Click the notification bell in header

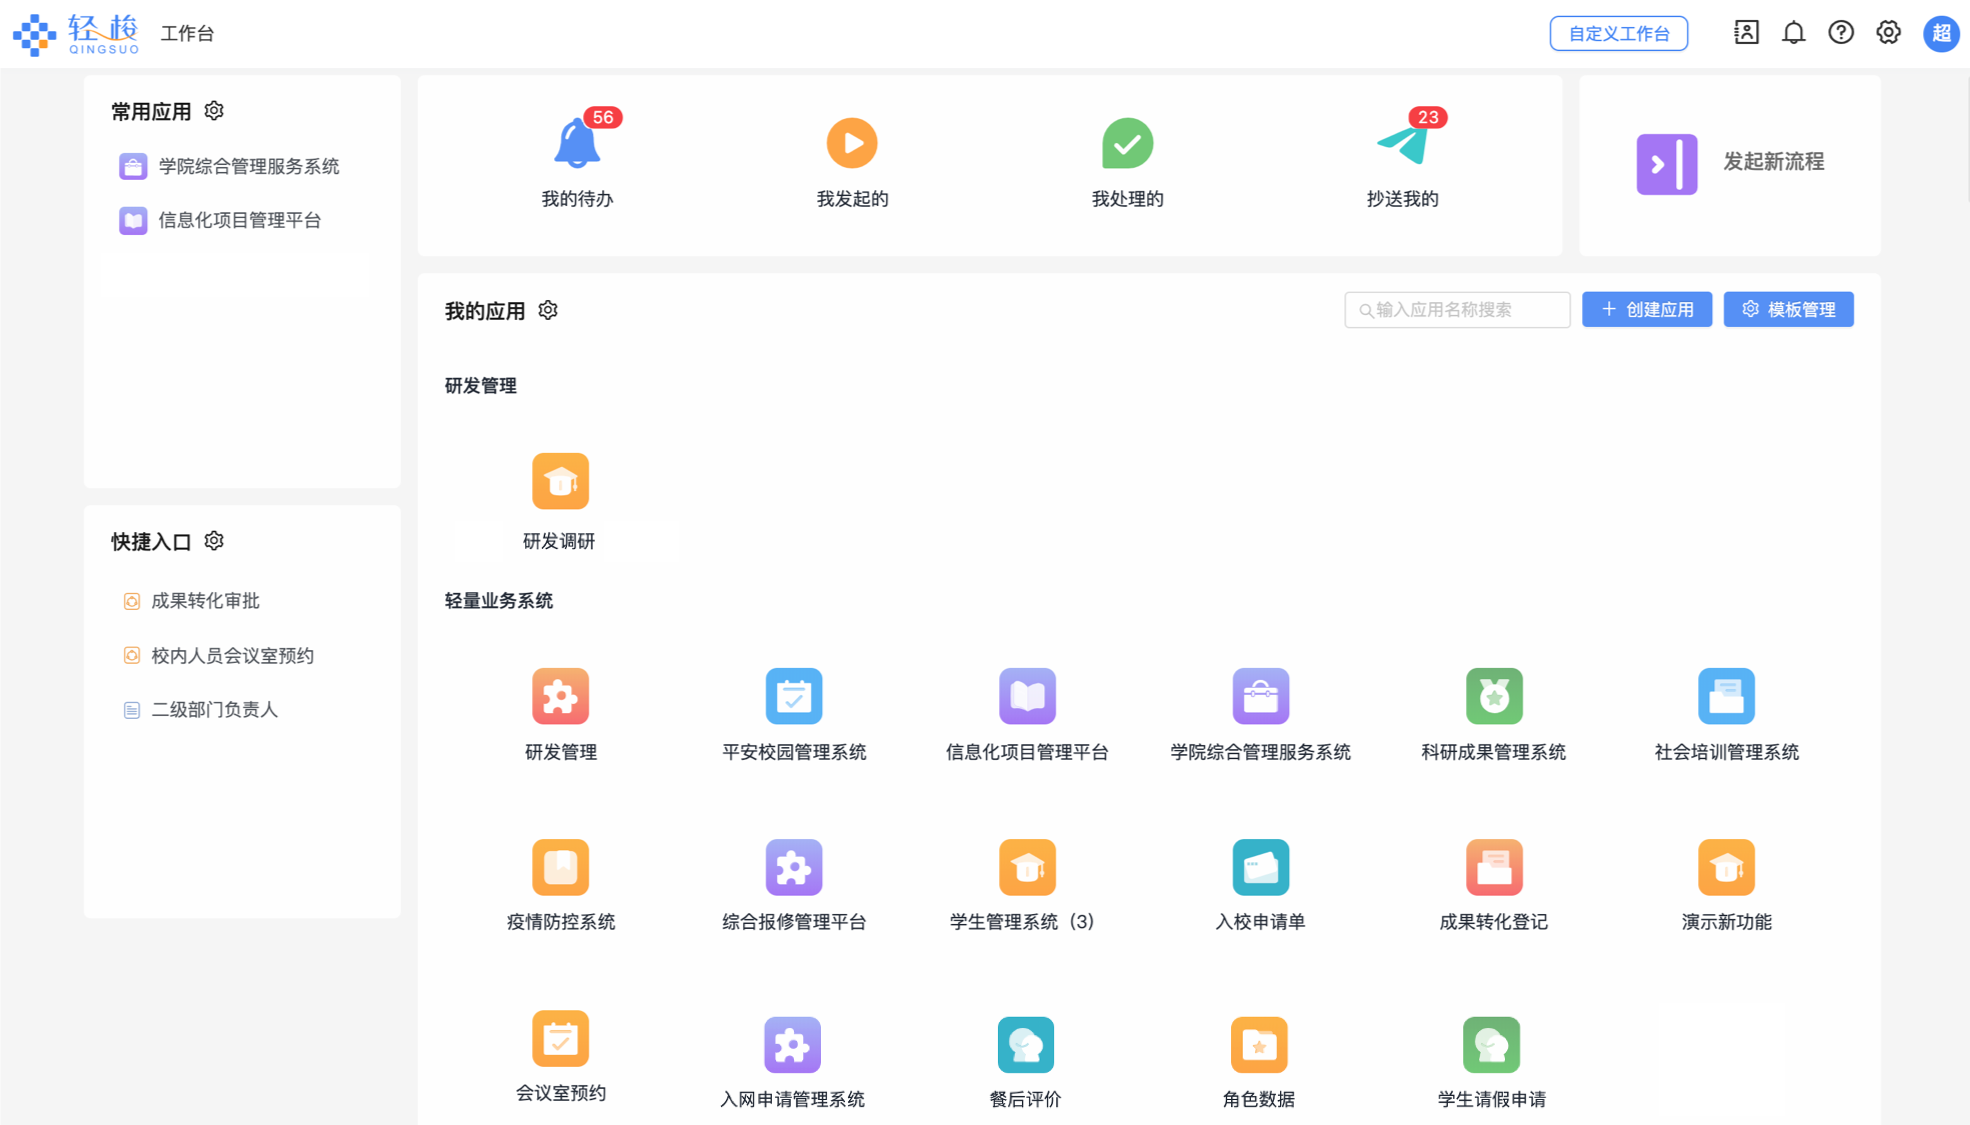(x=1793, y=33)
